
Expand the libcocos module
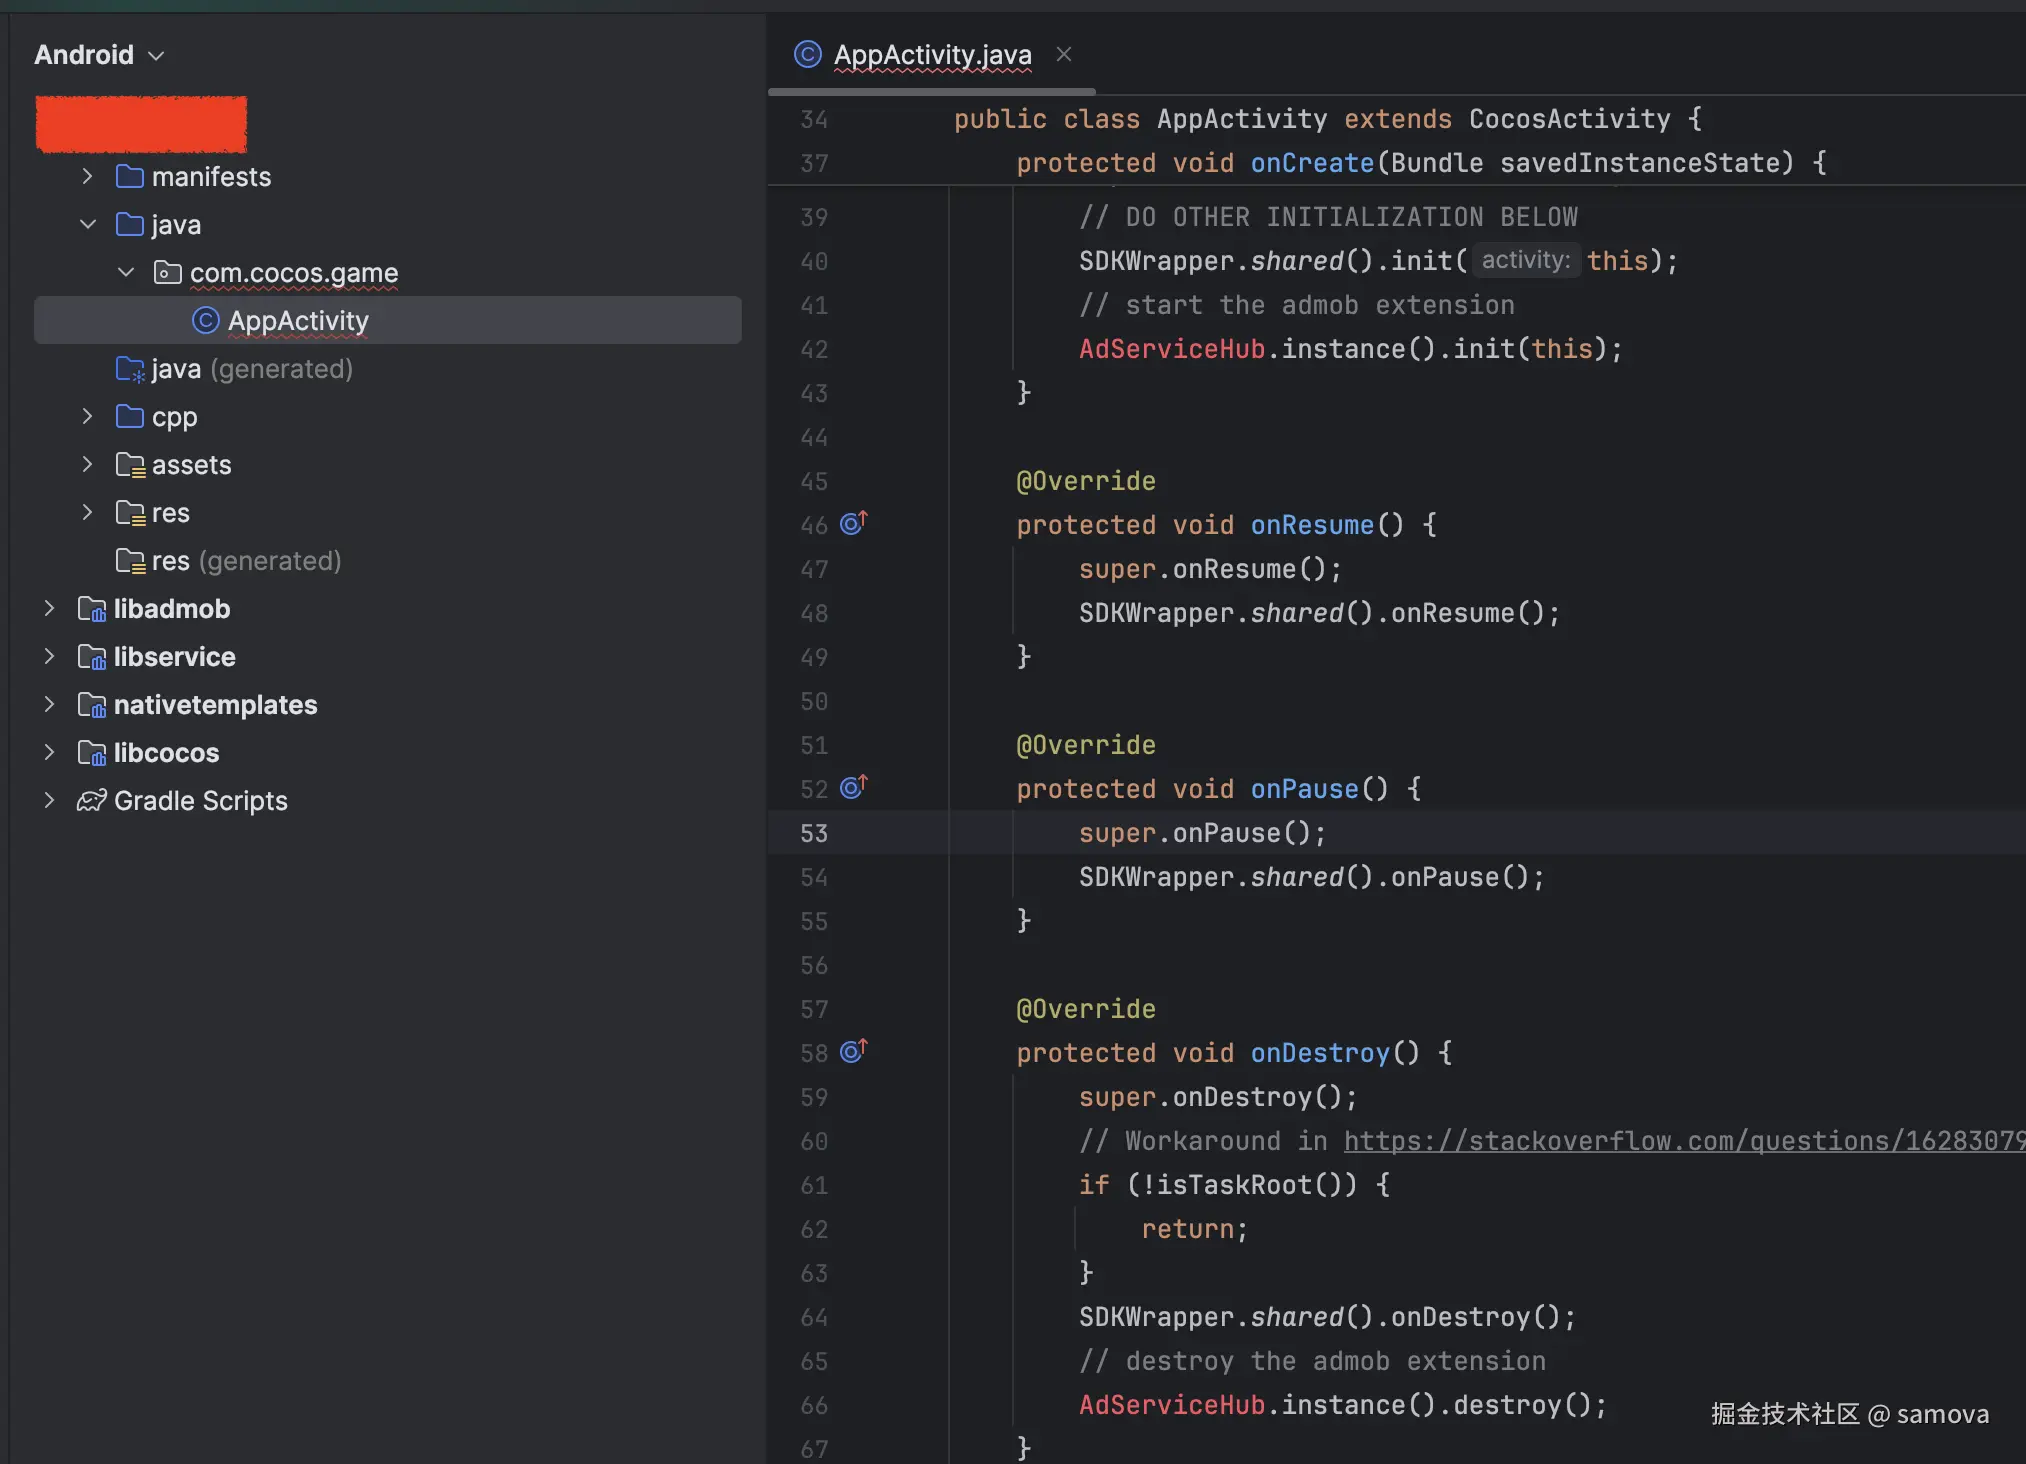click(x=49, y=753)
